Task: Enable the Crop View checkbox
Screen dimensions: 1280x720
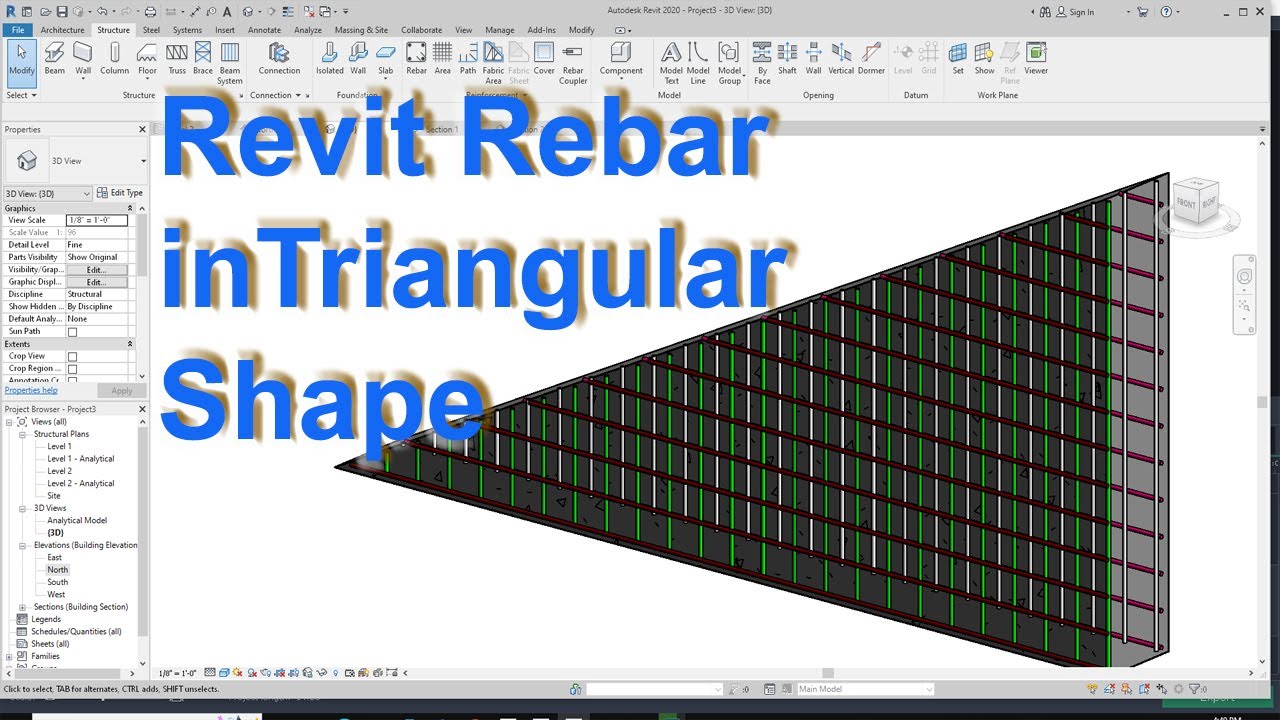Action: [72, 356]
